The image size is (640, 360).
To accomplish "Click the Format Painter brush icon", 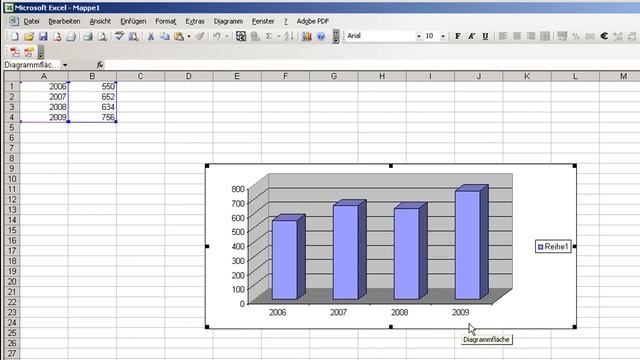I will 200,36.
